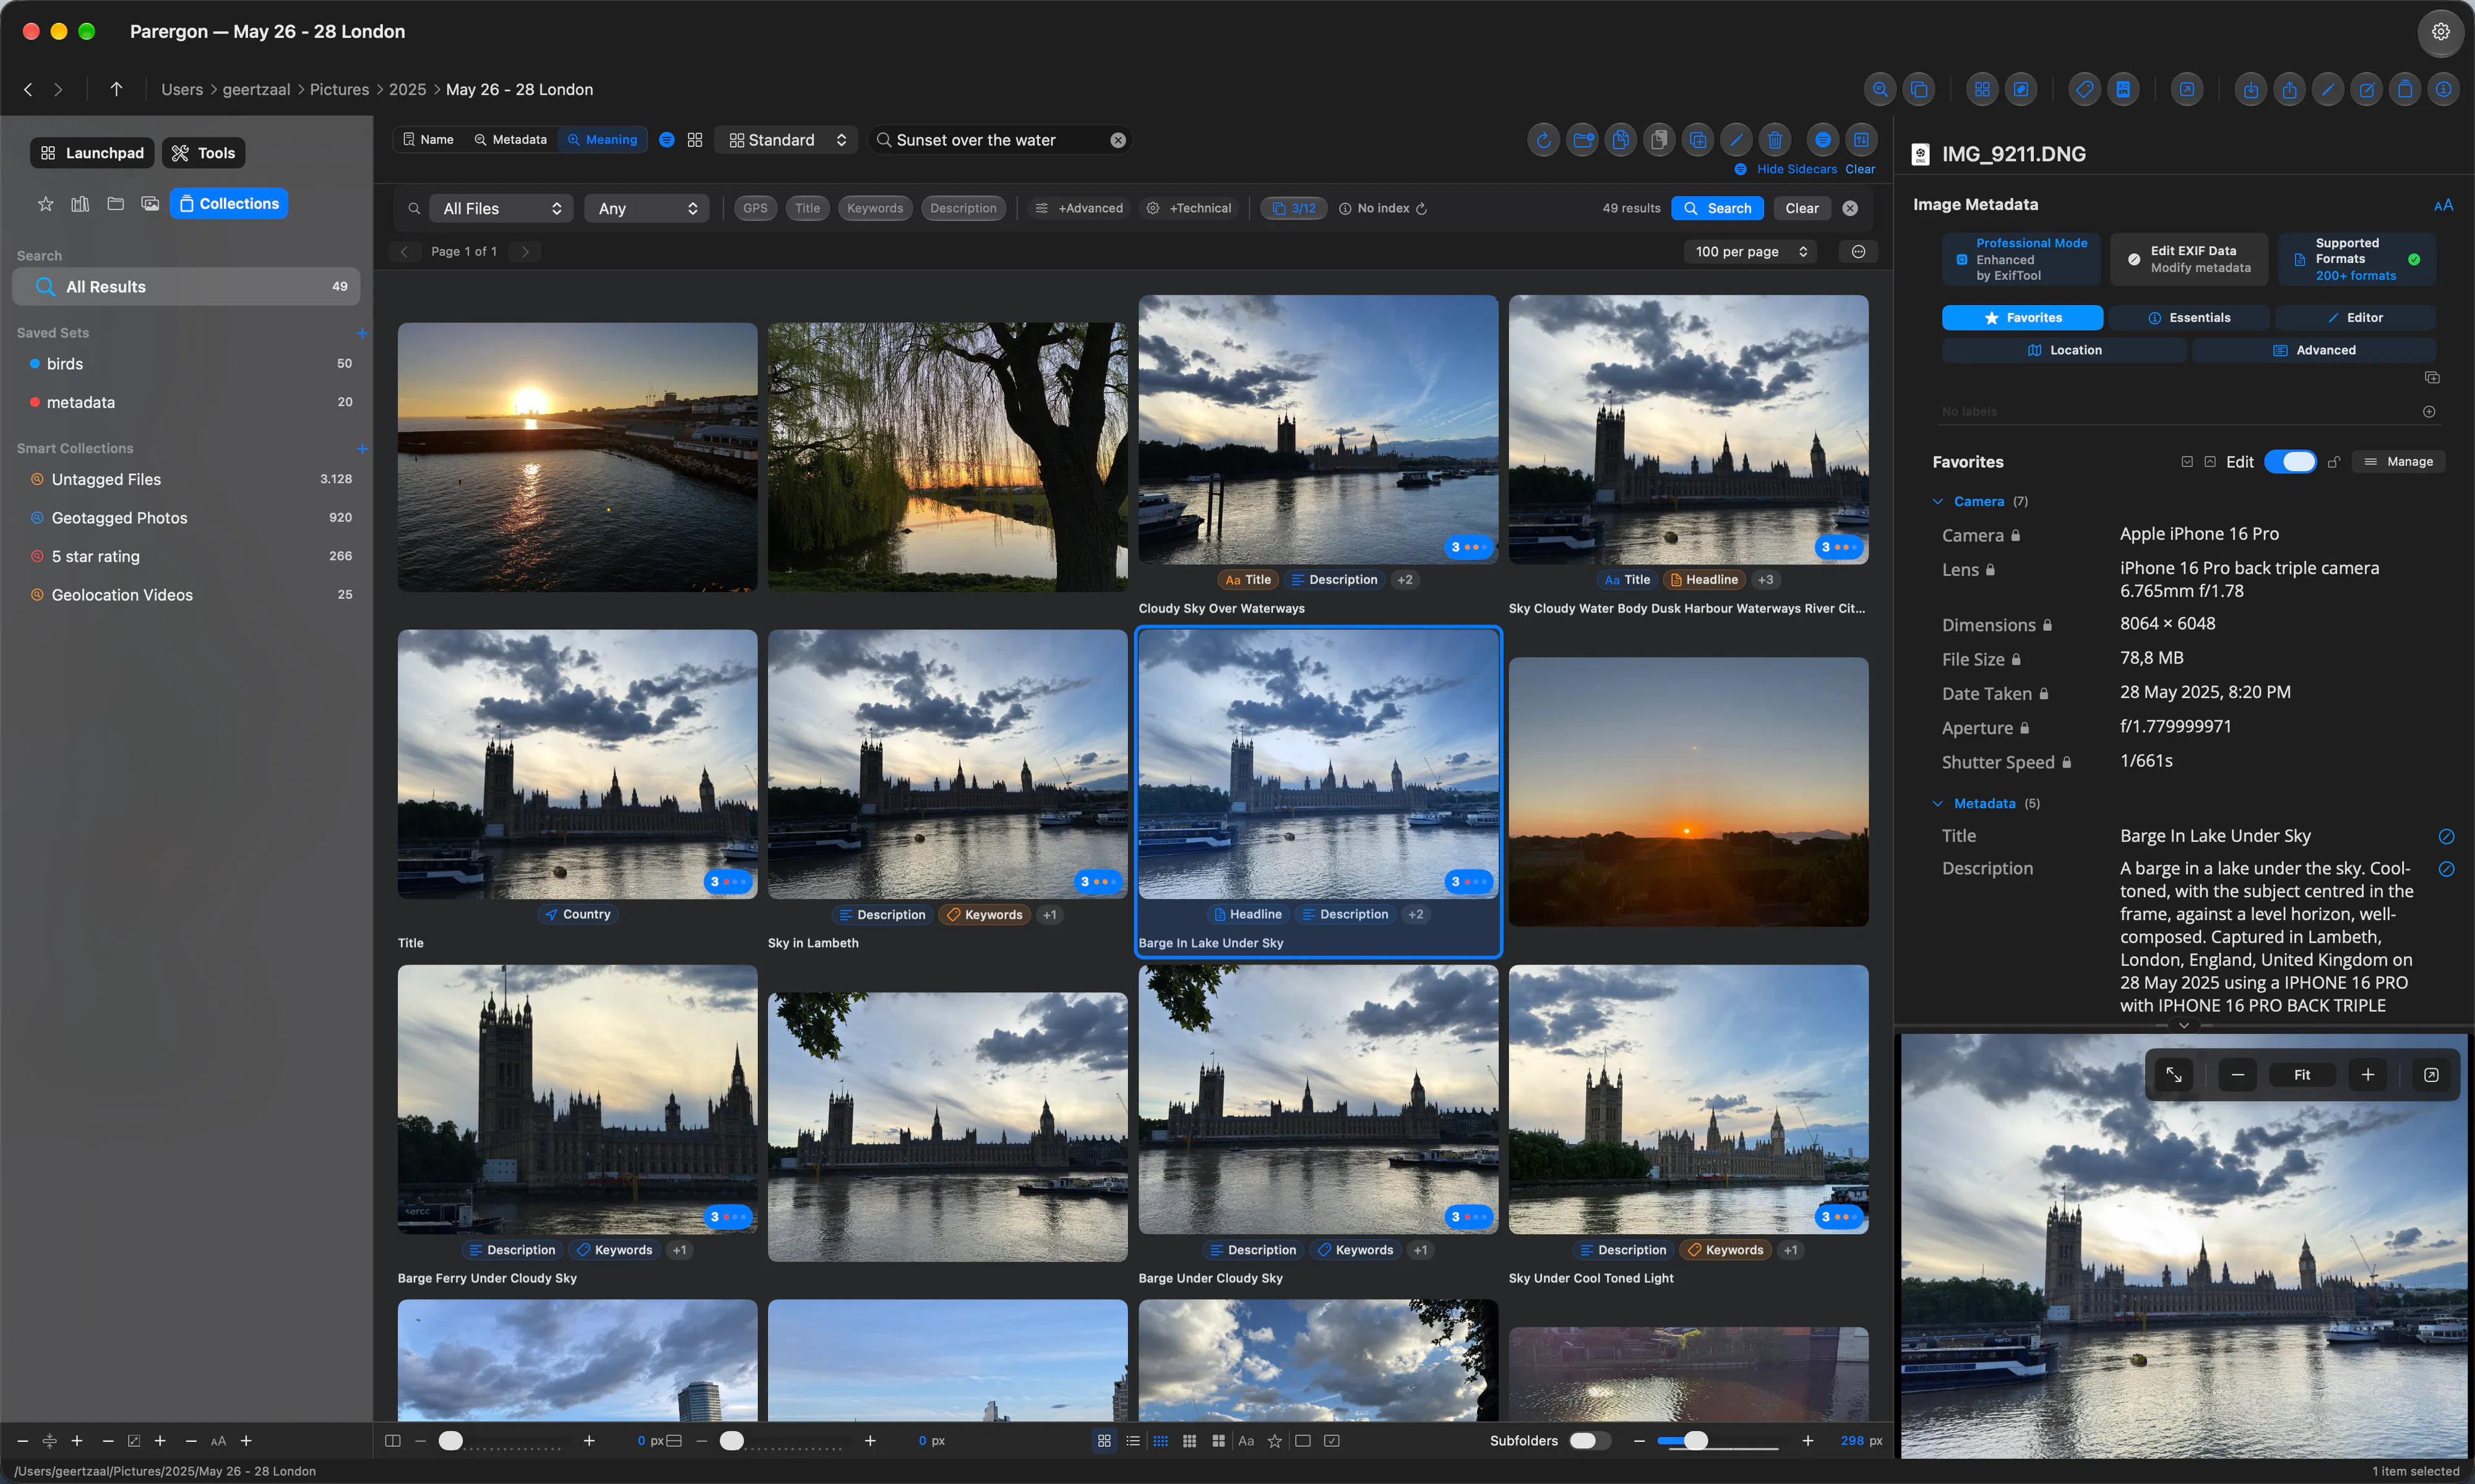Image resolution: width=2475 pixels, height=1484 pixels.
Task: Collapse the Camera section
Action: (1938, 502)
